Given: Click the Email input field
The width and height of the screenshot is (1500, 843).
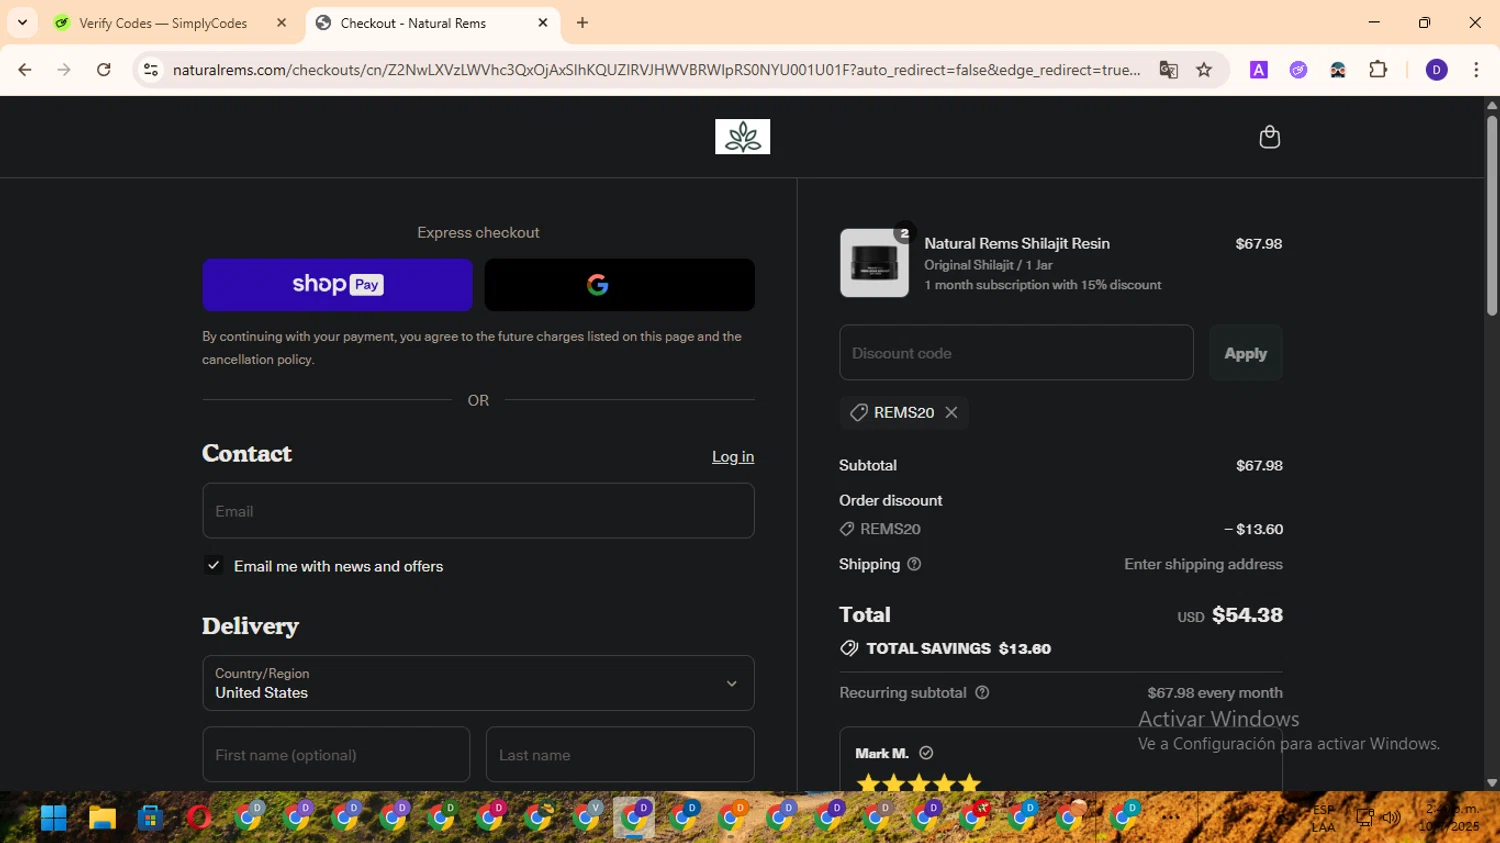Looking at the screenshot, I should pos(478,511).
